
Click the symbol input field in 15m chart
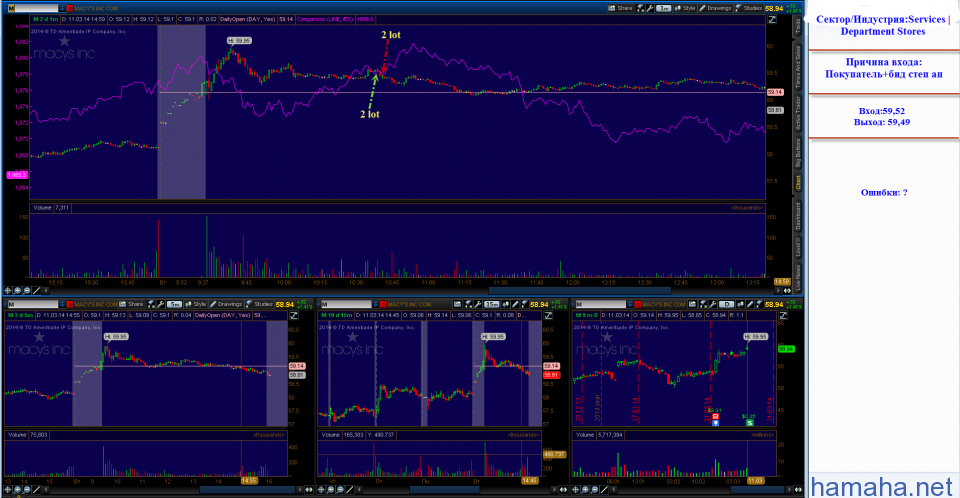tap(347, 304)
